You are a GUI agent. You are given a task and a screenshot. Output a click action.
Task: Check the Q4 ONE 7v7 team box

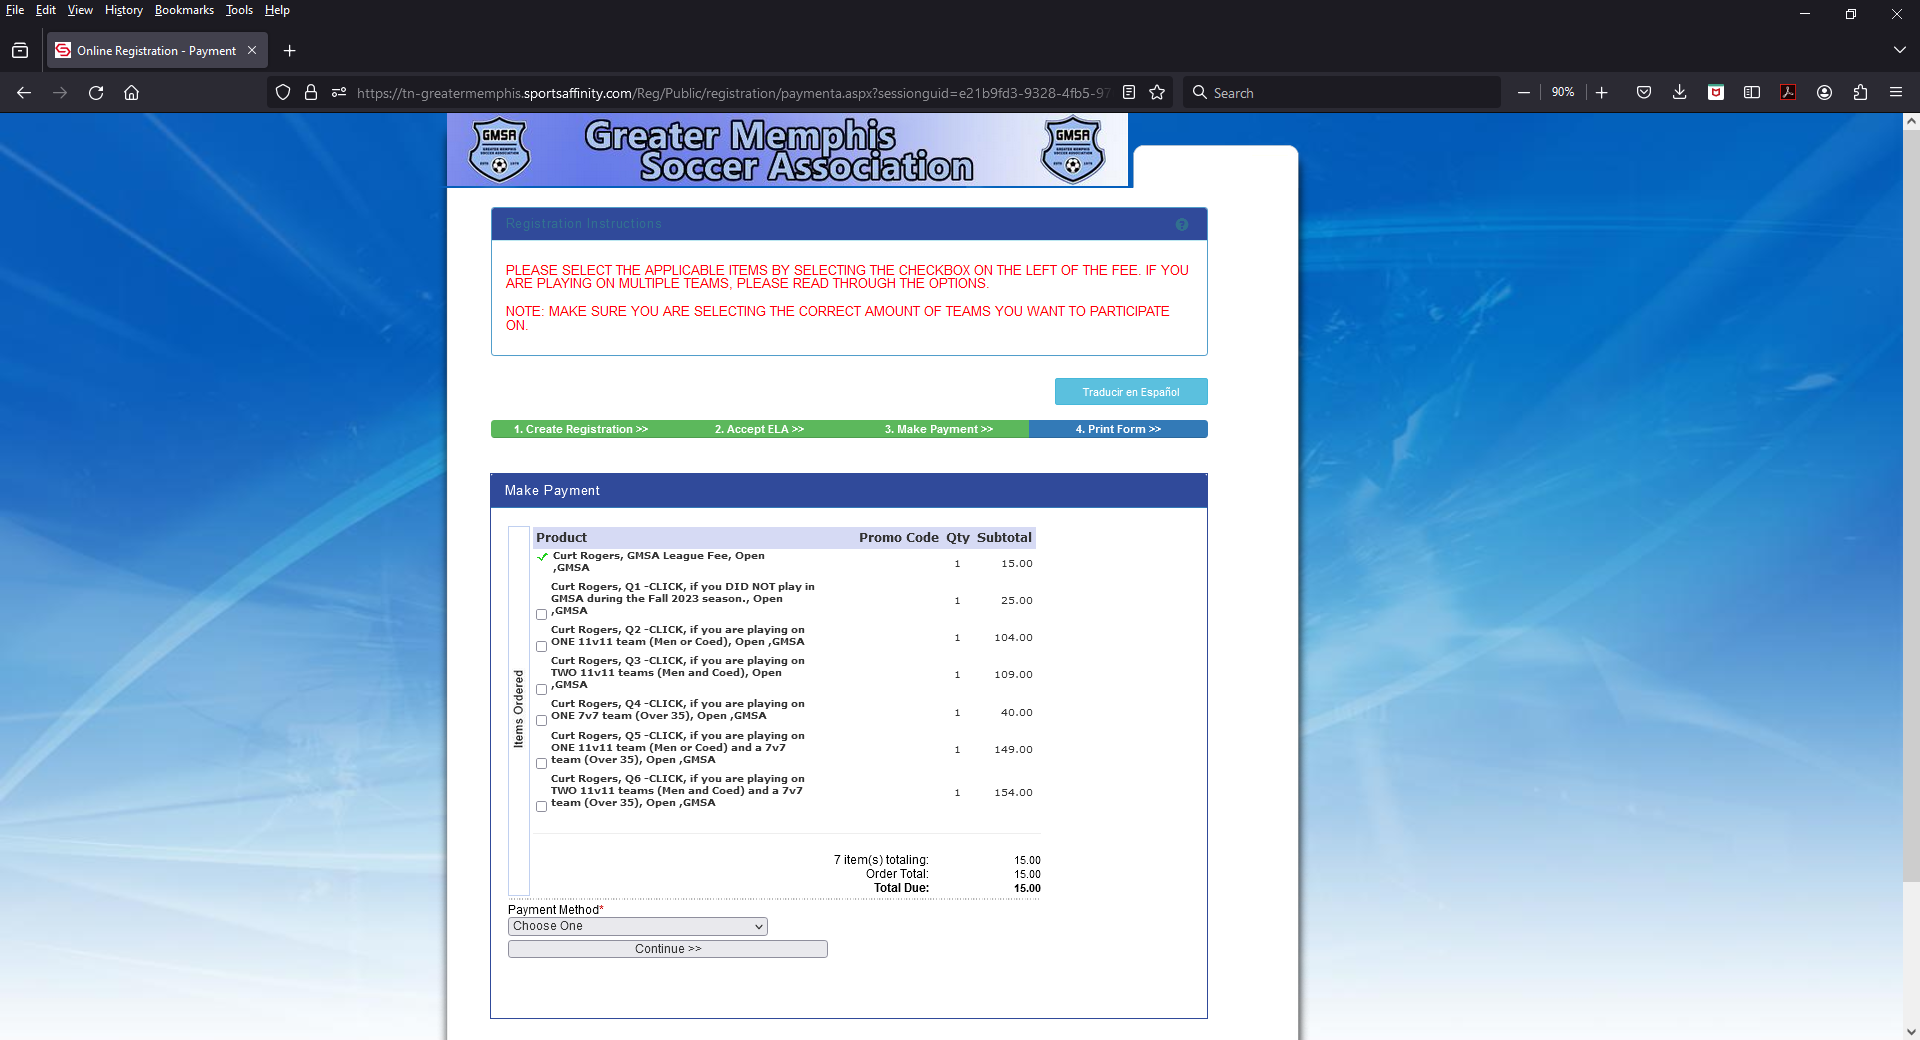click(542, 720)
